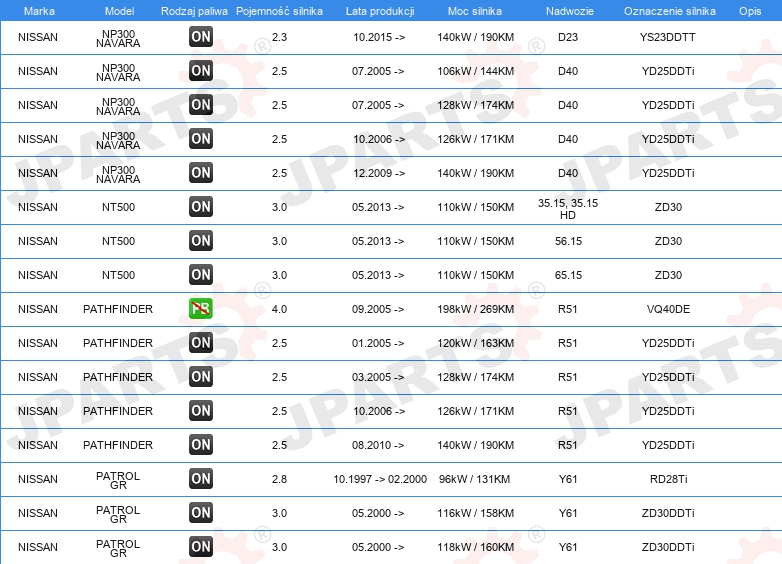Select the 116kW / 158KM power cell
The image size is (782, 564).
(x=476, y=513)
